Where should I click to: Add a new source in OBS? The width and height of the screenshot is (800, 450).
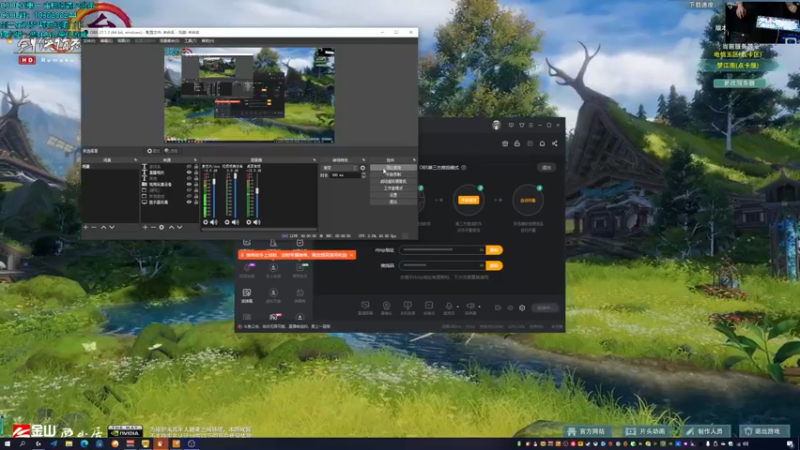pos(145,227)
